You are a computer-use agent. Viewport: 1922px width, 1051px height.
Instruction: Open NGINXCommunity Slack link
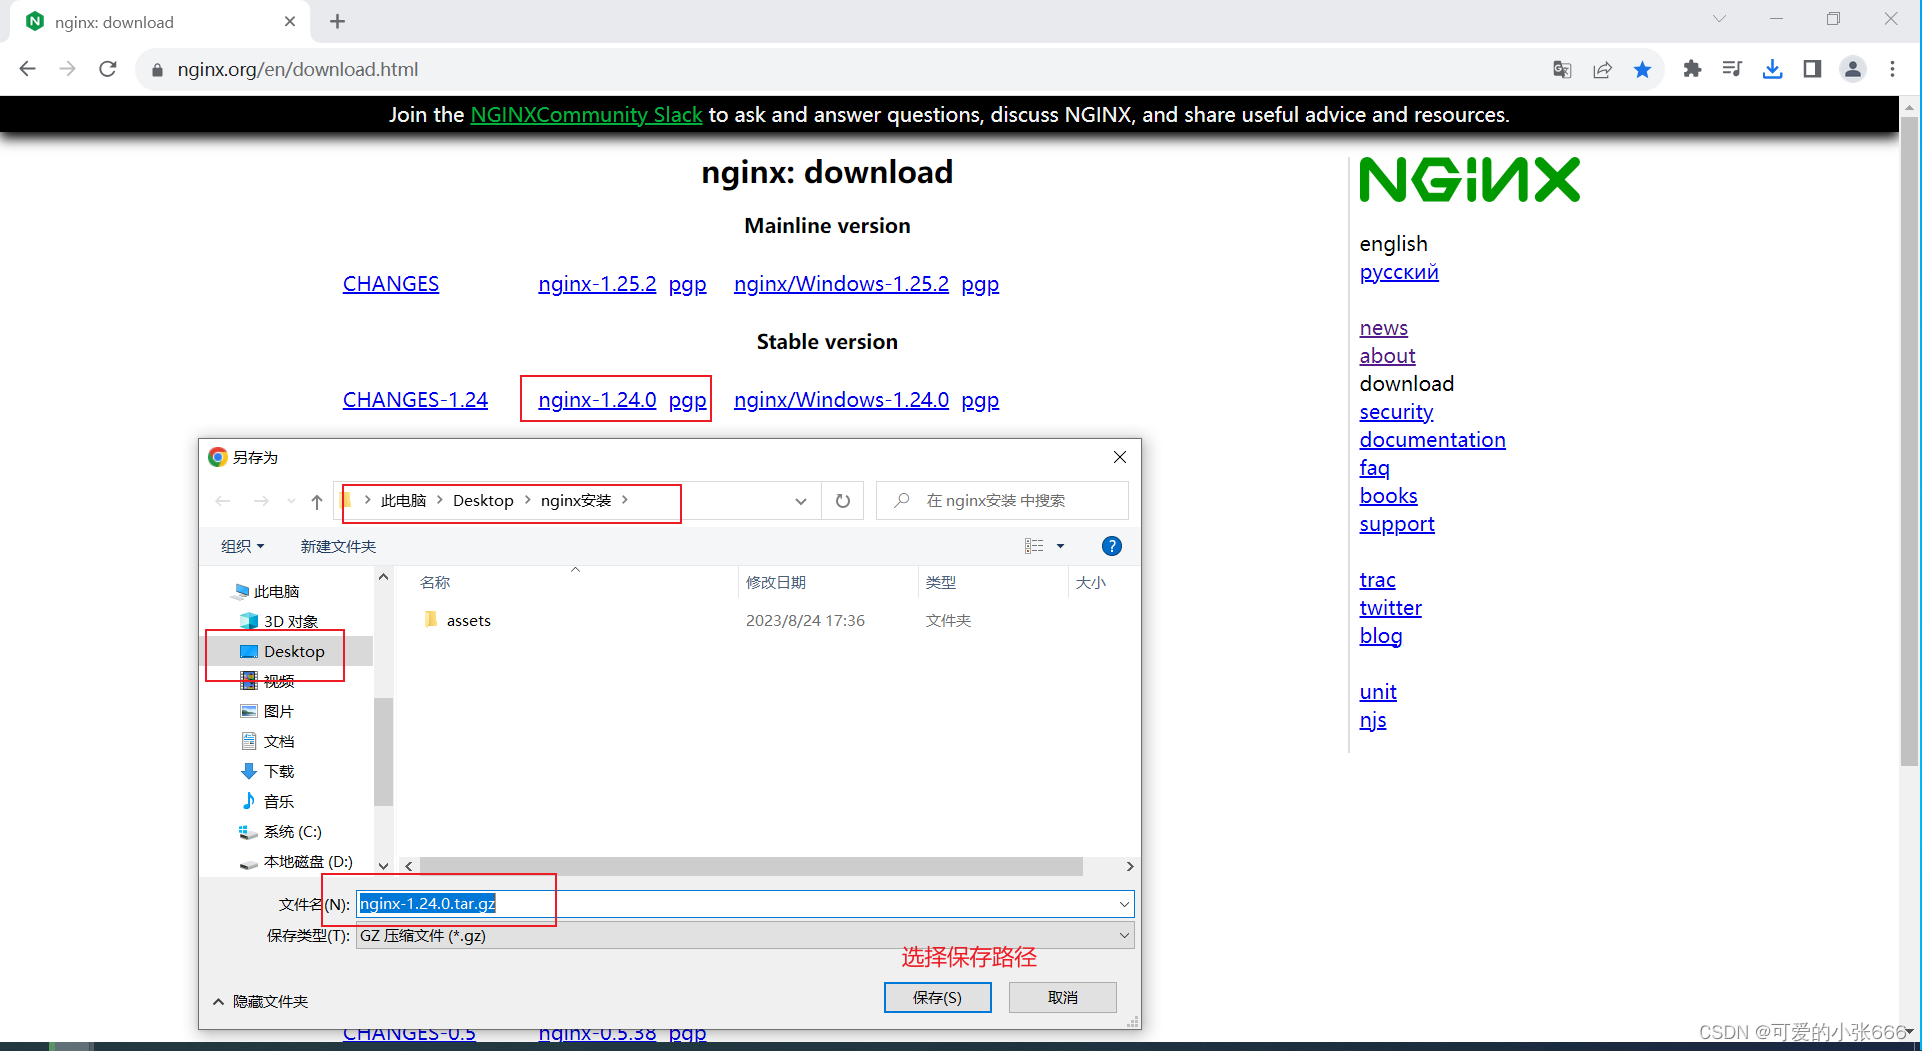[586, 115]
